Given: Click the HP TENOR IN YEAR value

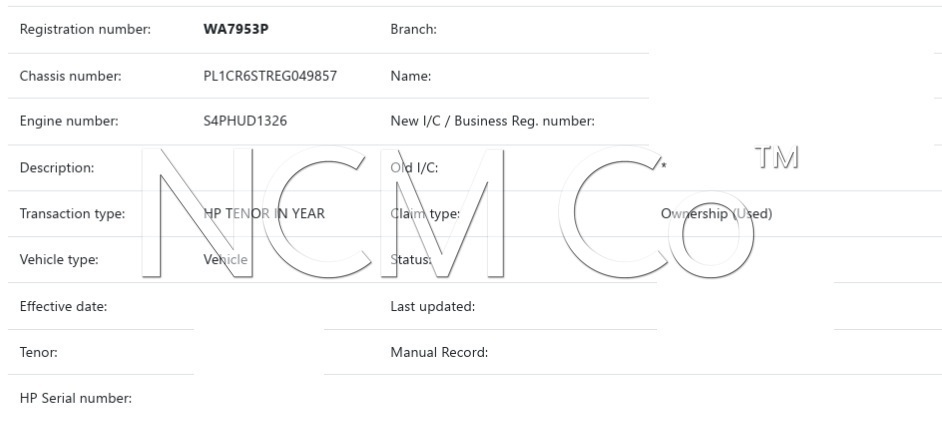Looking at the screenshot, I should pyautogui.click(x=263, y=214).
